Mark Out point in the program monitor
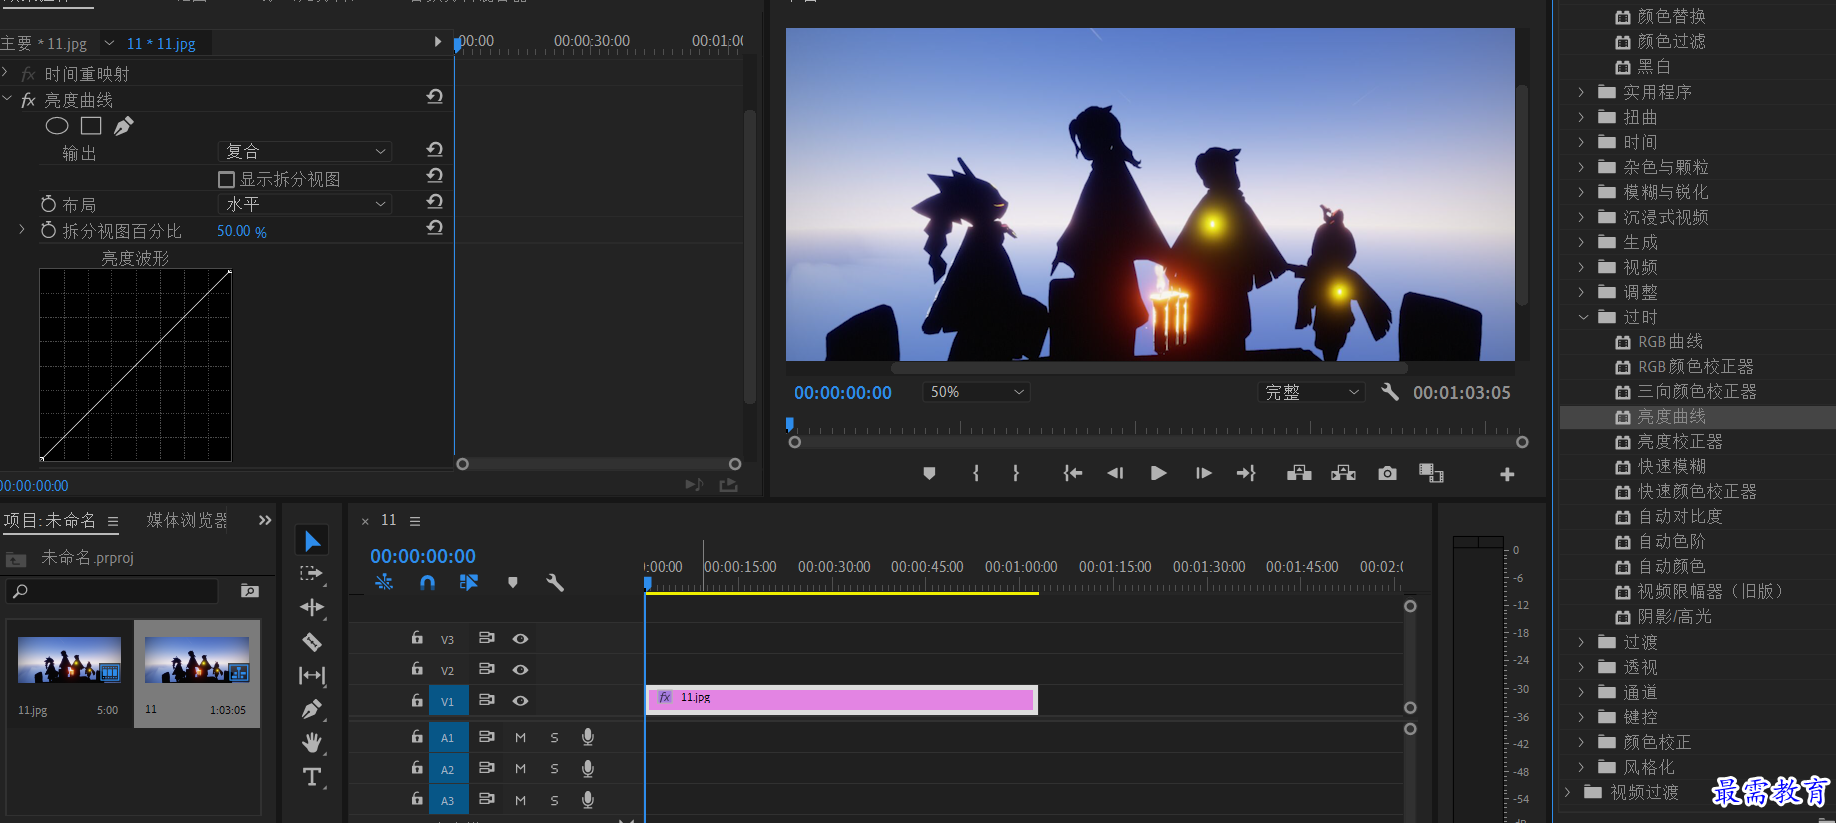1836x823 pixels. 1016,474
